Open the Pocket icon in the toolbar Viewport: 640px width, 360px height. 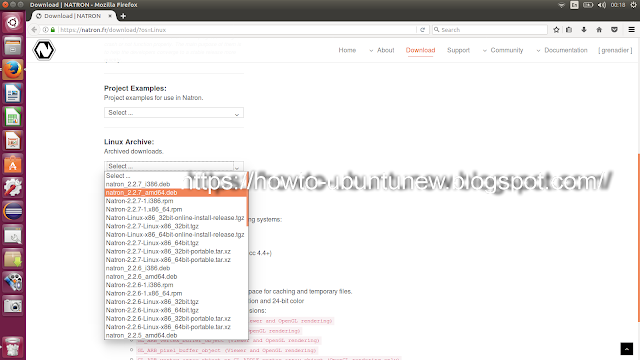click(x=614, y=30)
